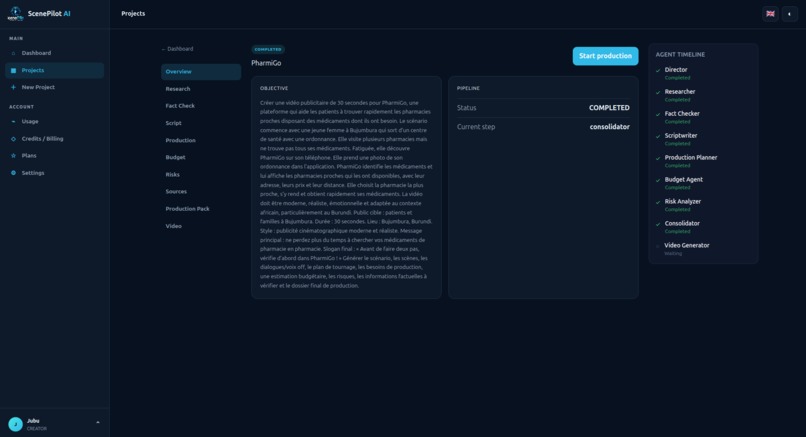Click the Credits / Billing icon
The height and width of the screenshot is (437, 806).
click(x=13, y=139)
